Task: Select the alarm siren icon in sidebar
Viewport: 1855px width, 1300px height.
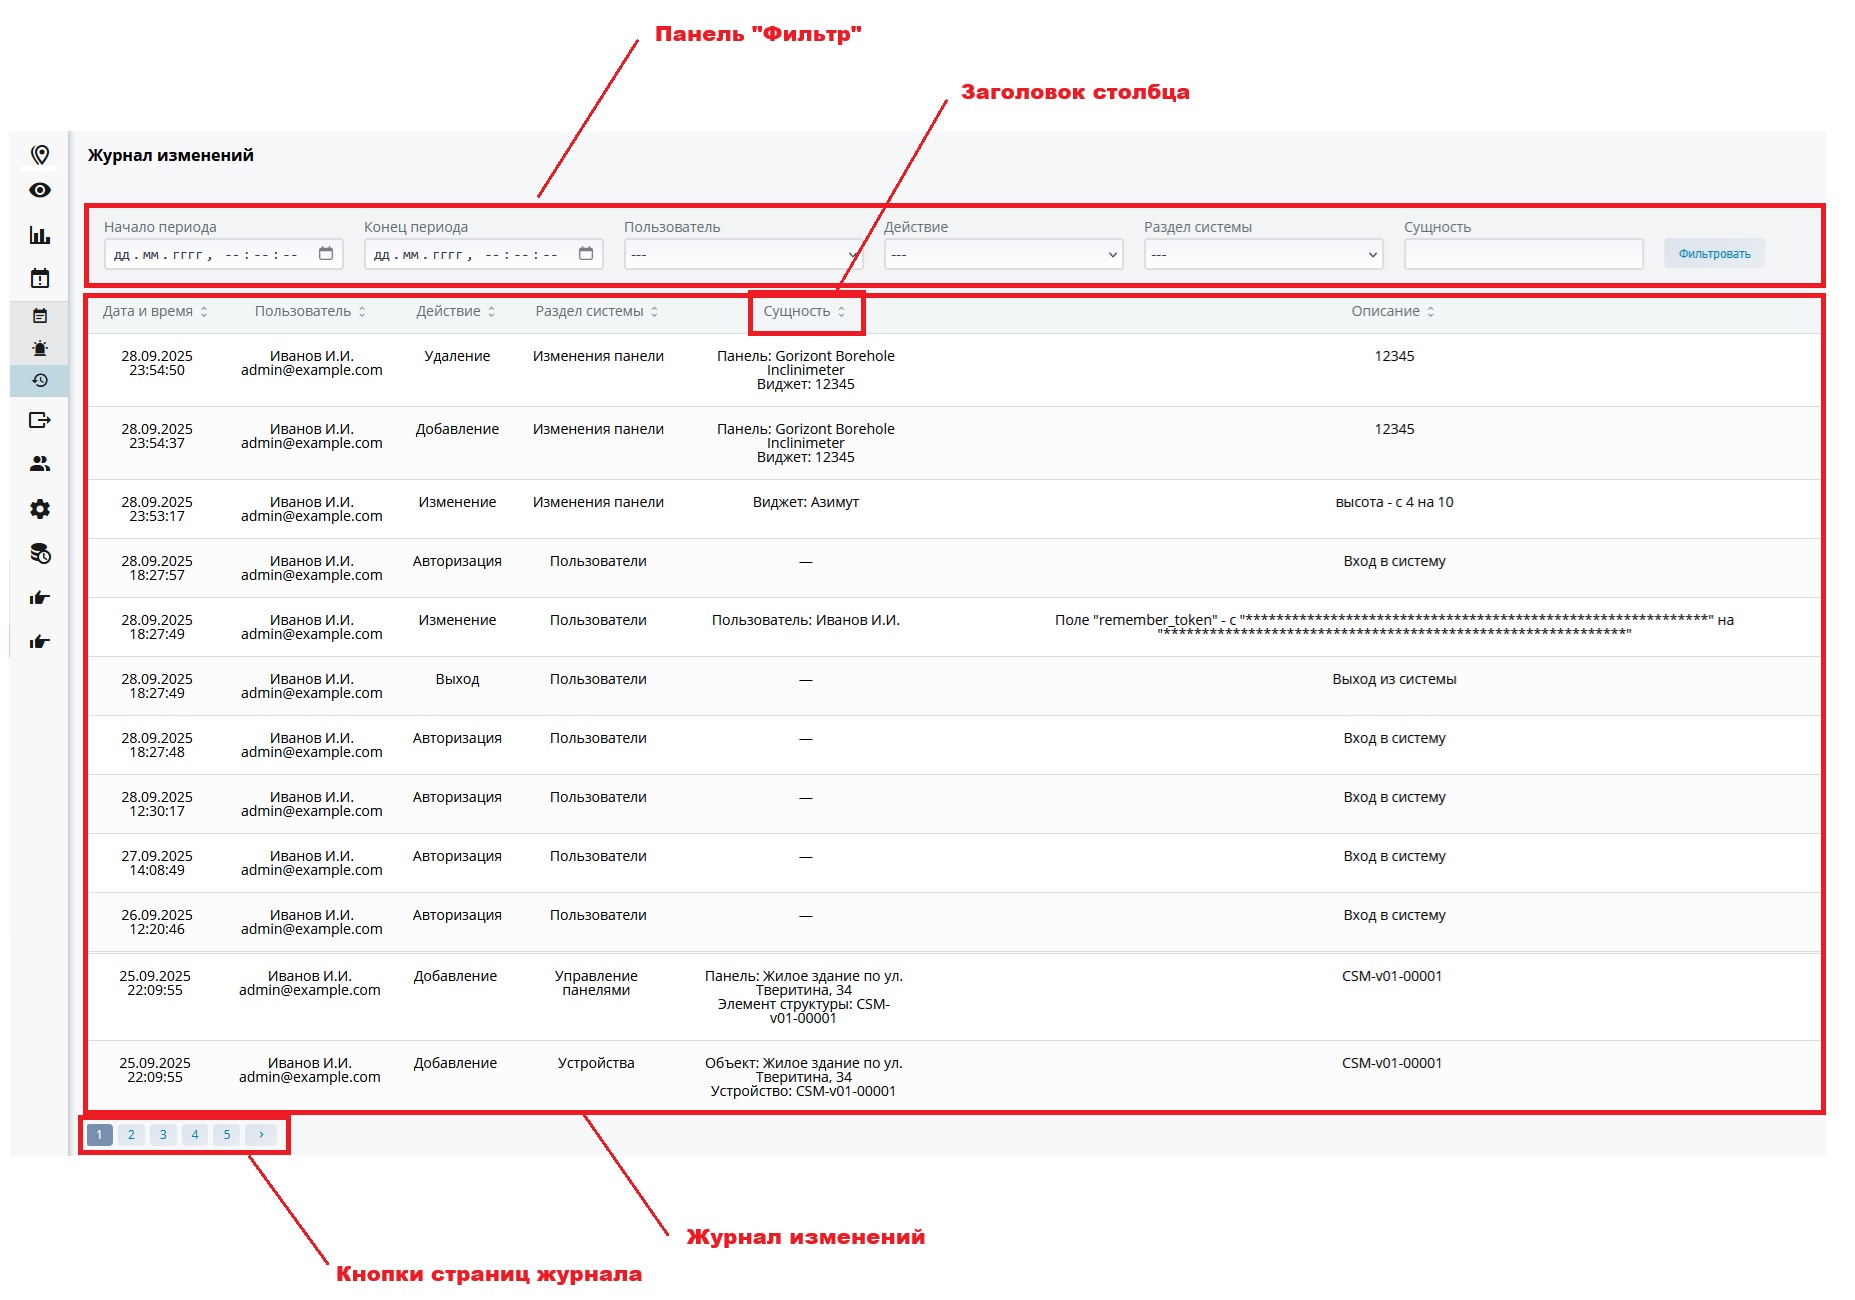Action: coord(40,348)
